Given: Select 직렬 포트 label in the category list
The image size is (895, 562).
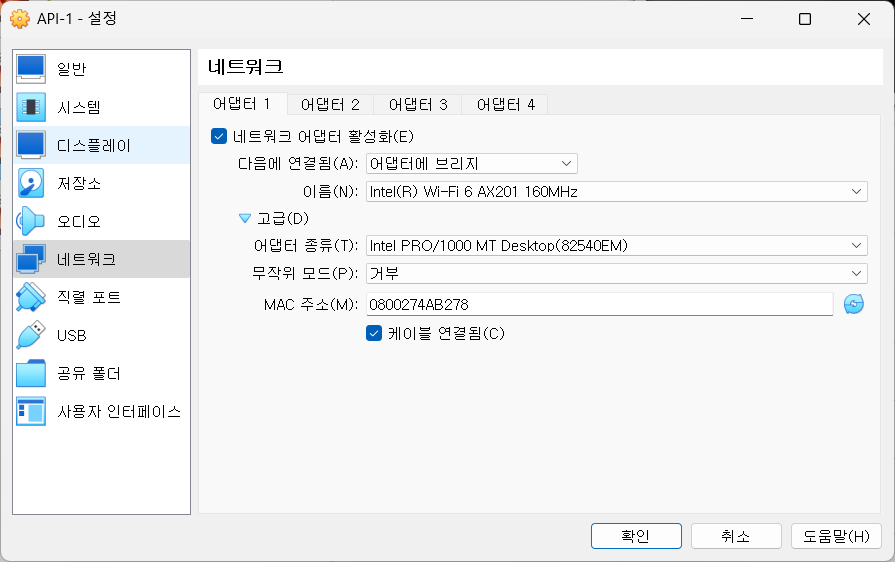Looking at the screenshot, I should [89, 297].
